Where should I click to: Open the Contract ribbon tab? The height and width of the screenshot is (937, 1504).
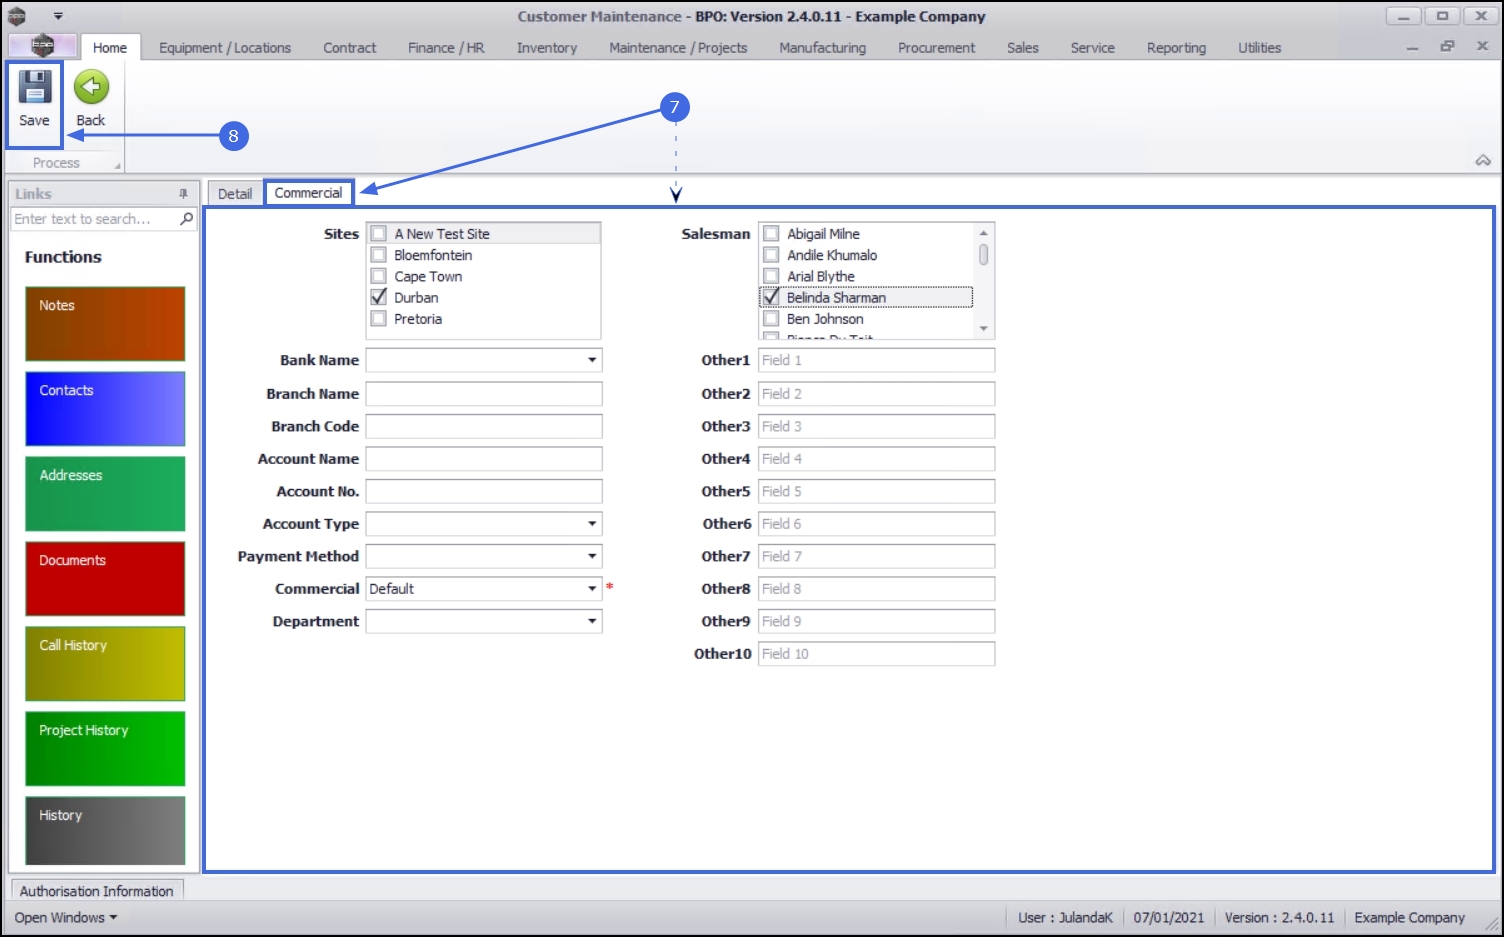[x=350, y=48]
